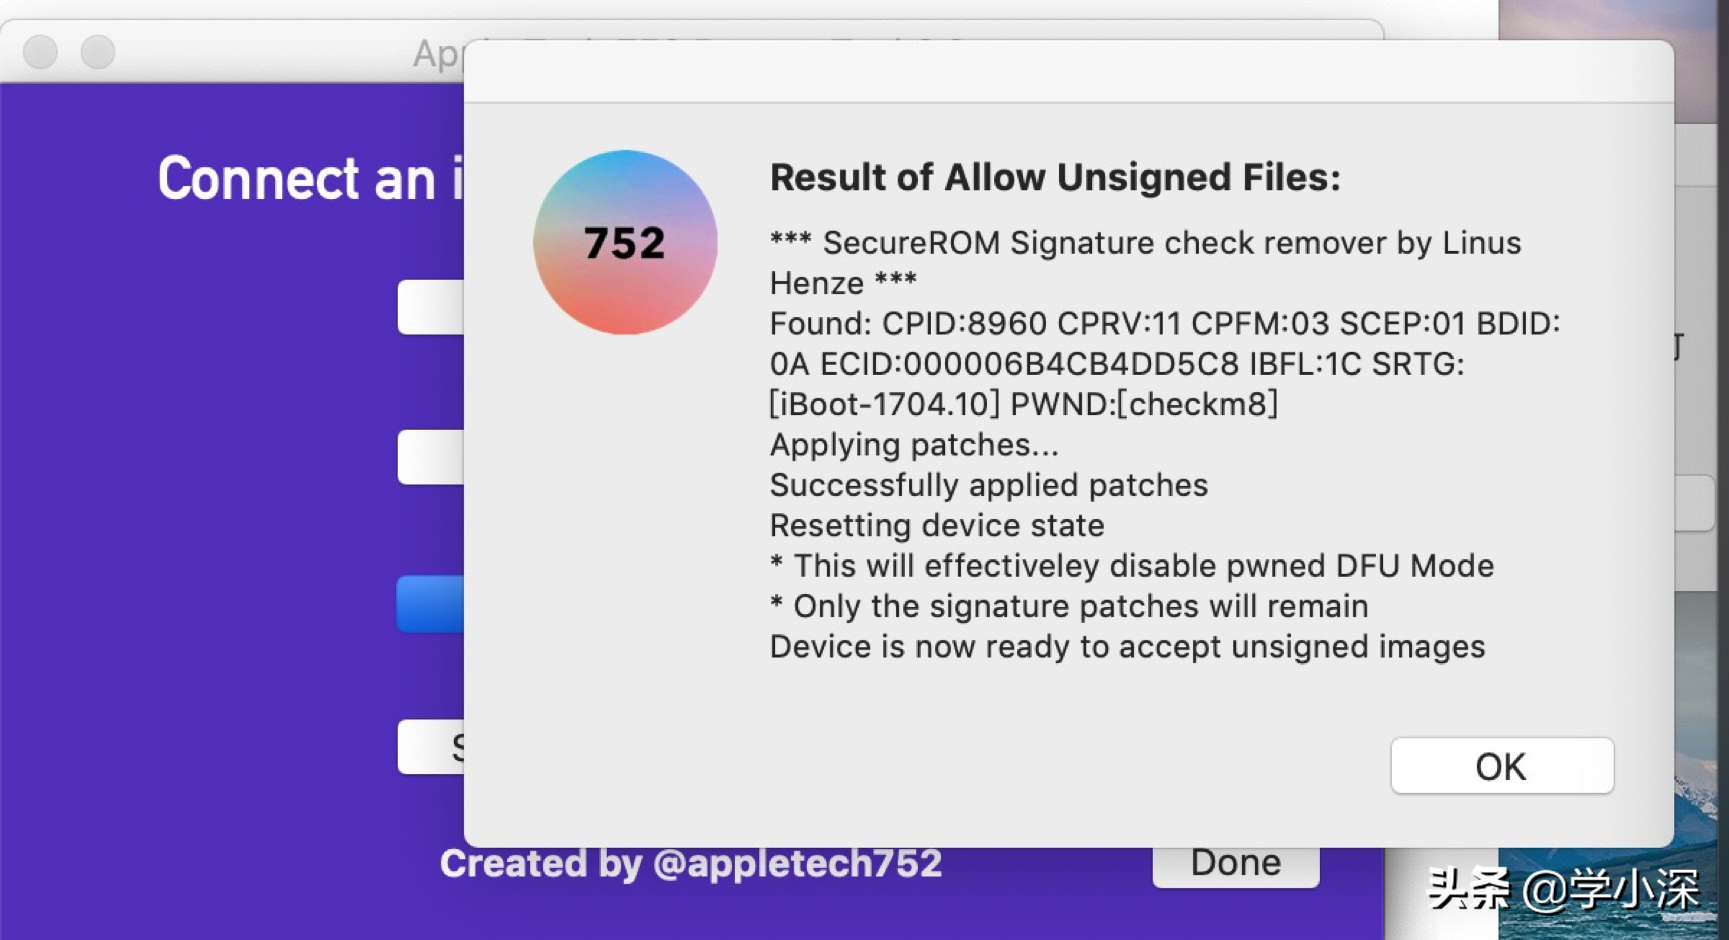
Task: Click the partially hidden window title text
Action: 438,53
